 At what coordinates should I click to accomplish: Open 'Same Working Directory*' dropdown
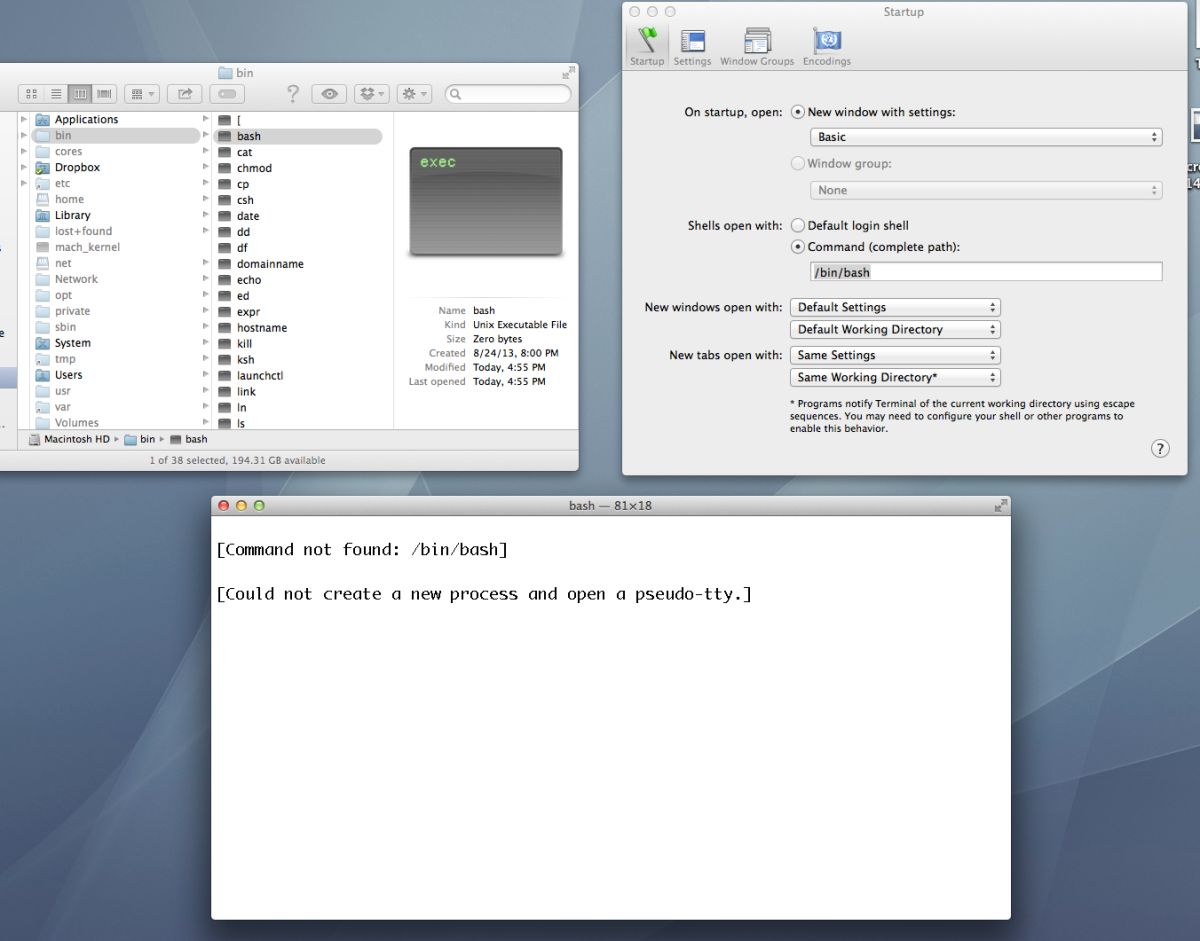click(x=895, y=377)
